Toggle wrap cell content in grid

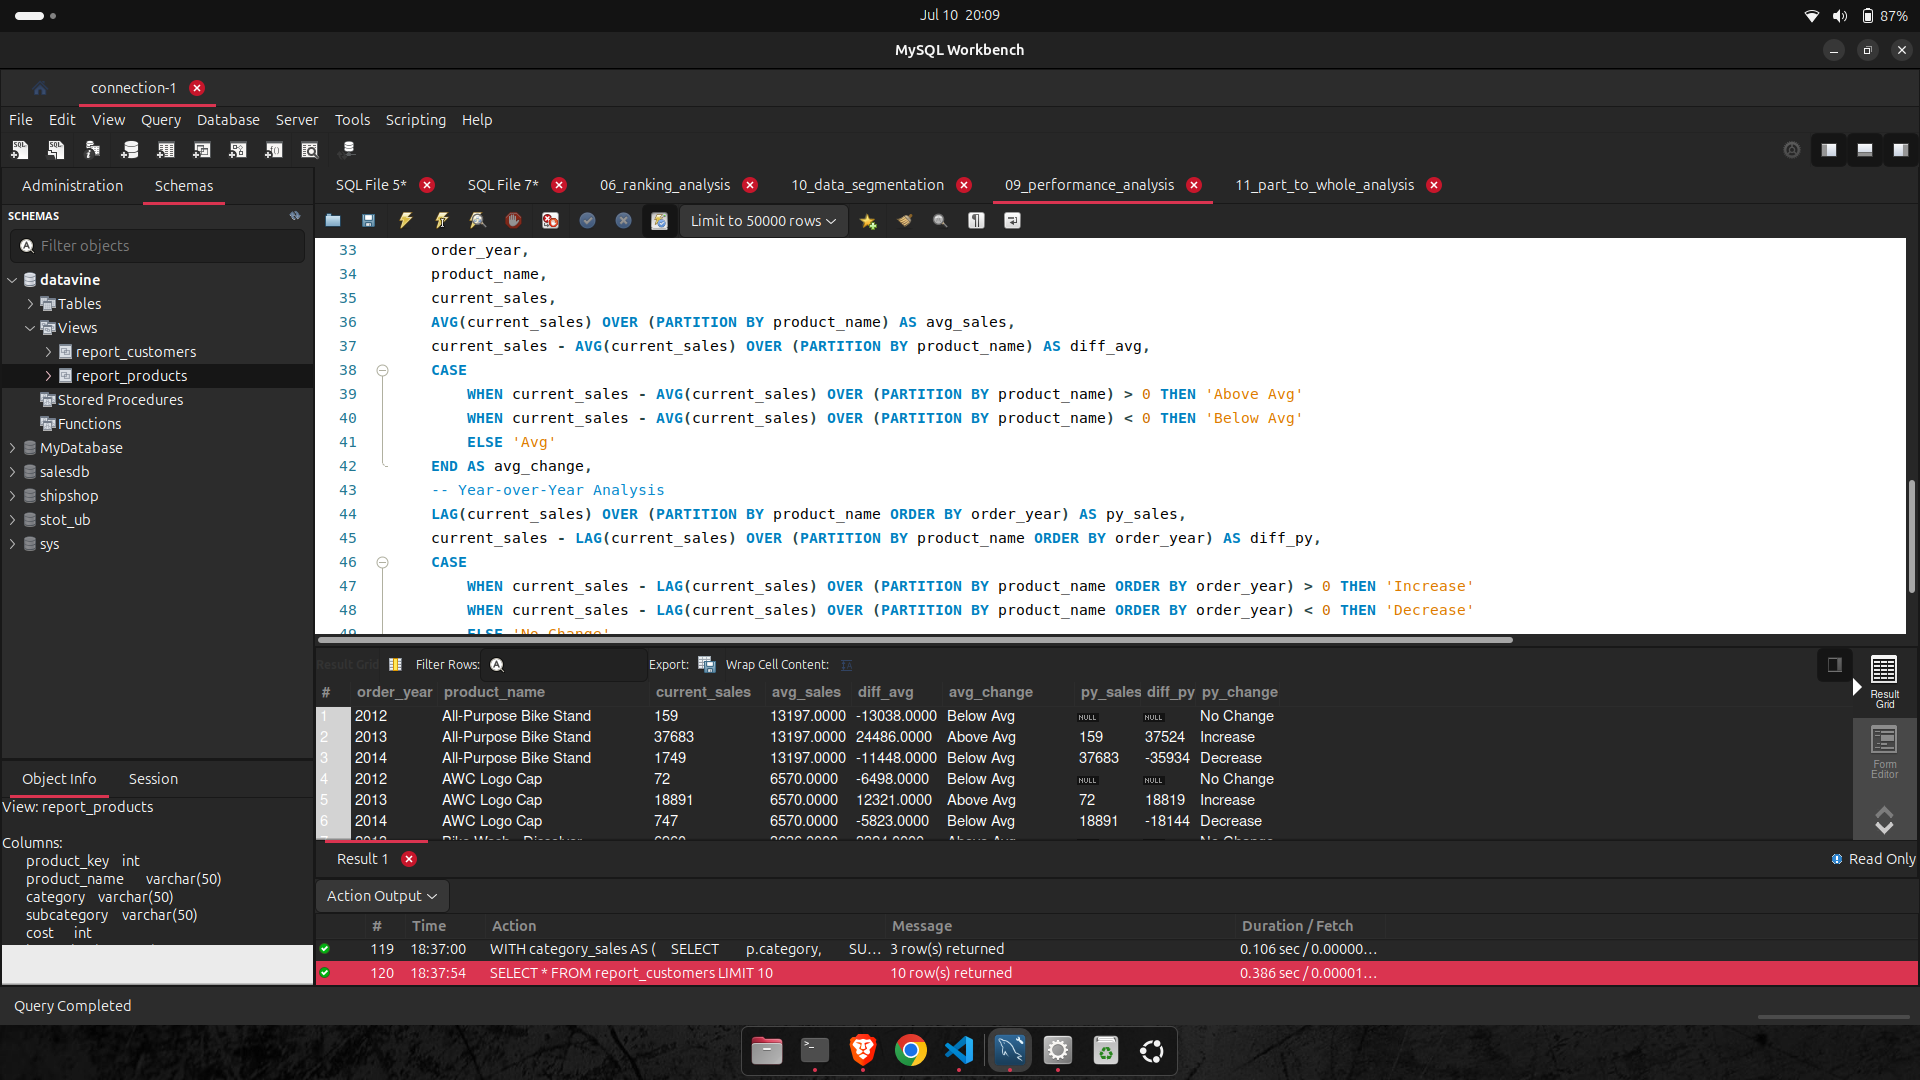[847, 665]
